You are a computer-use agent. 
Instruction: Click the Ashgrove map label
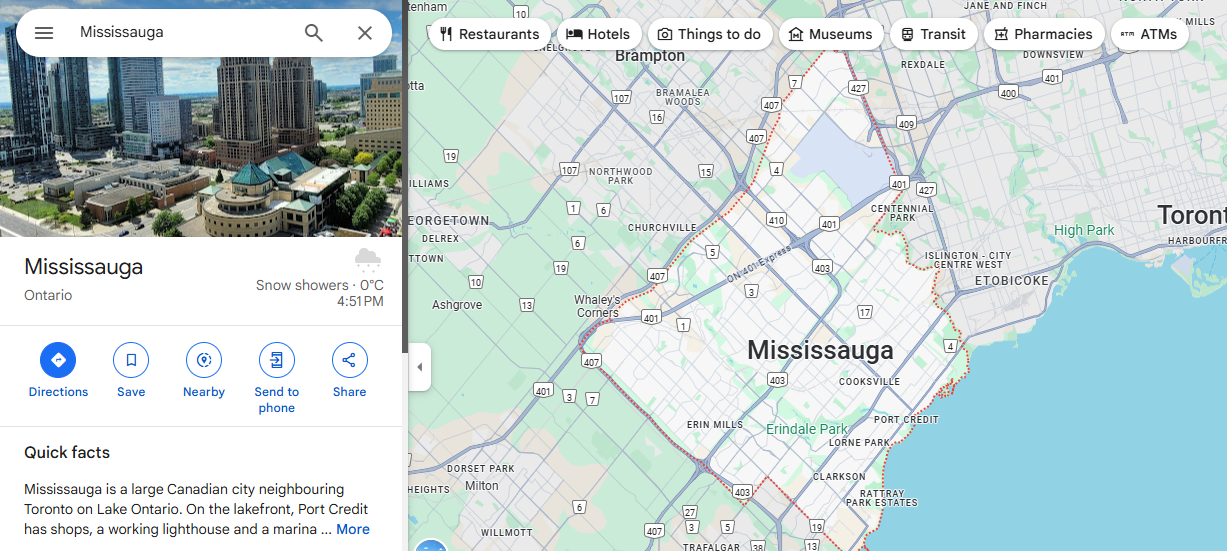pyautogui.click(x=457, y=305)
